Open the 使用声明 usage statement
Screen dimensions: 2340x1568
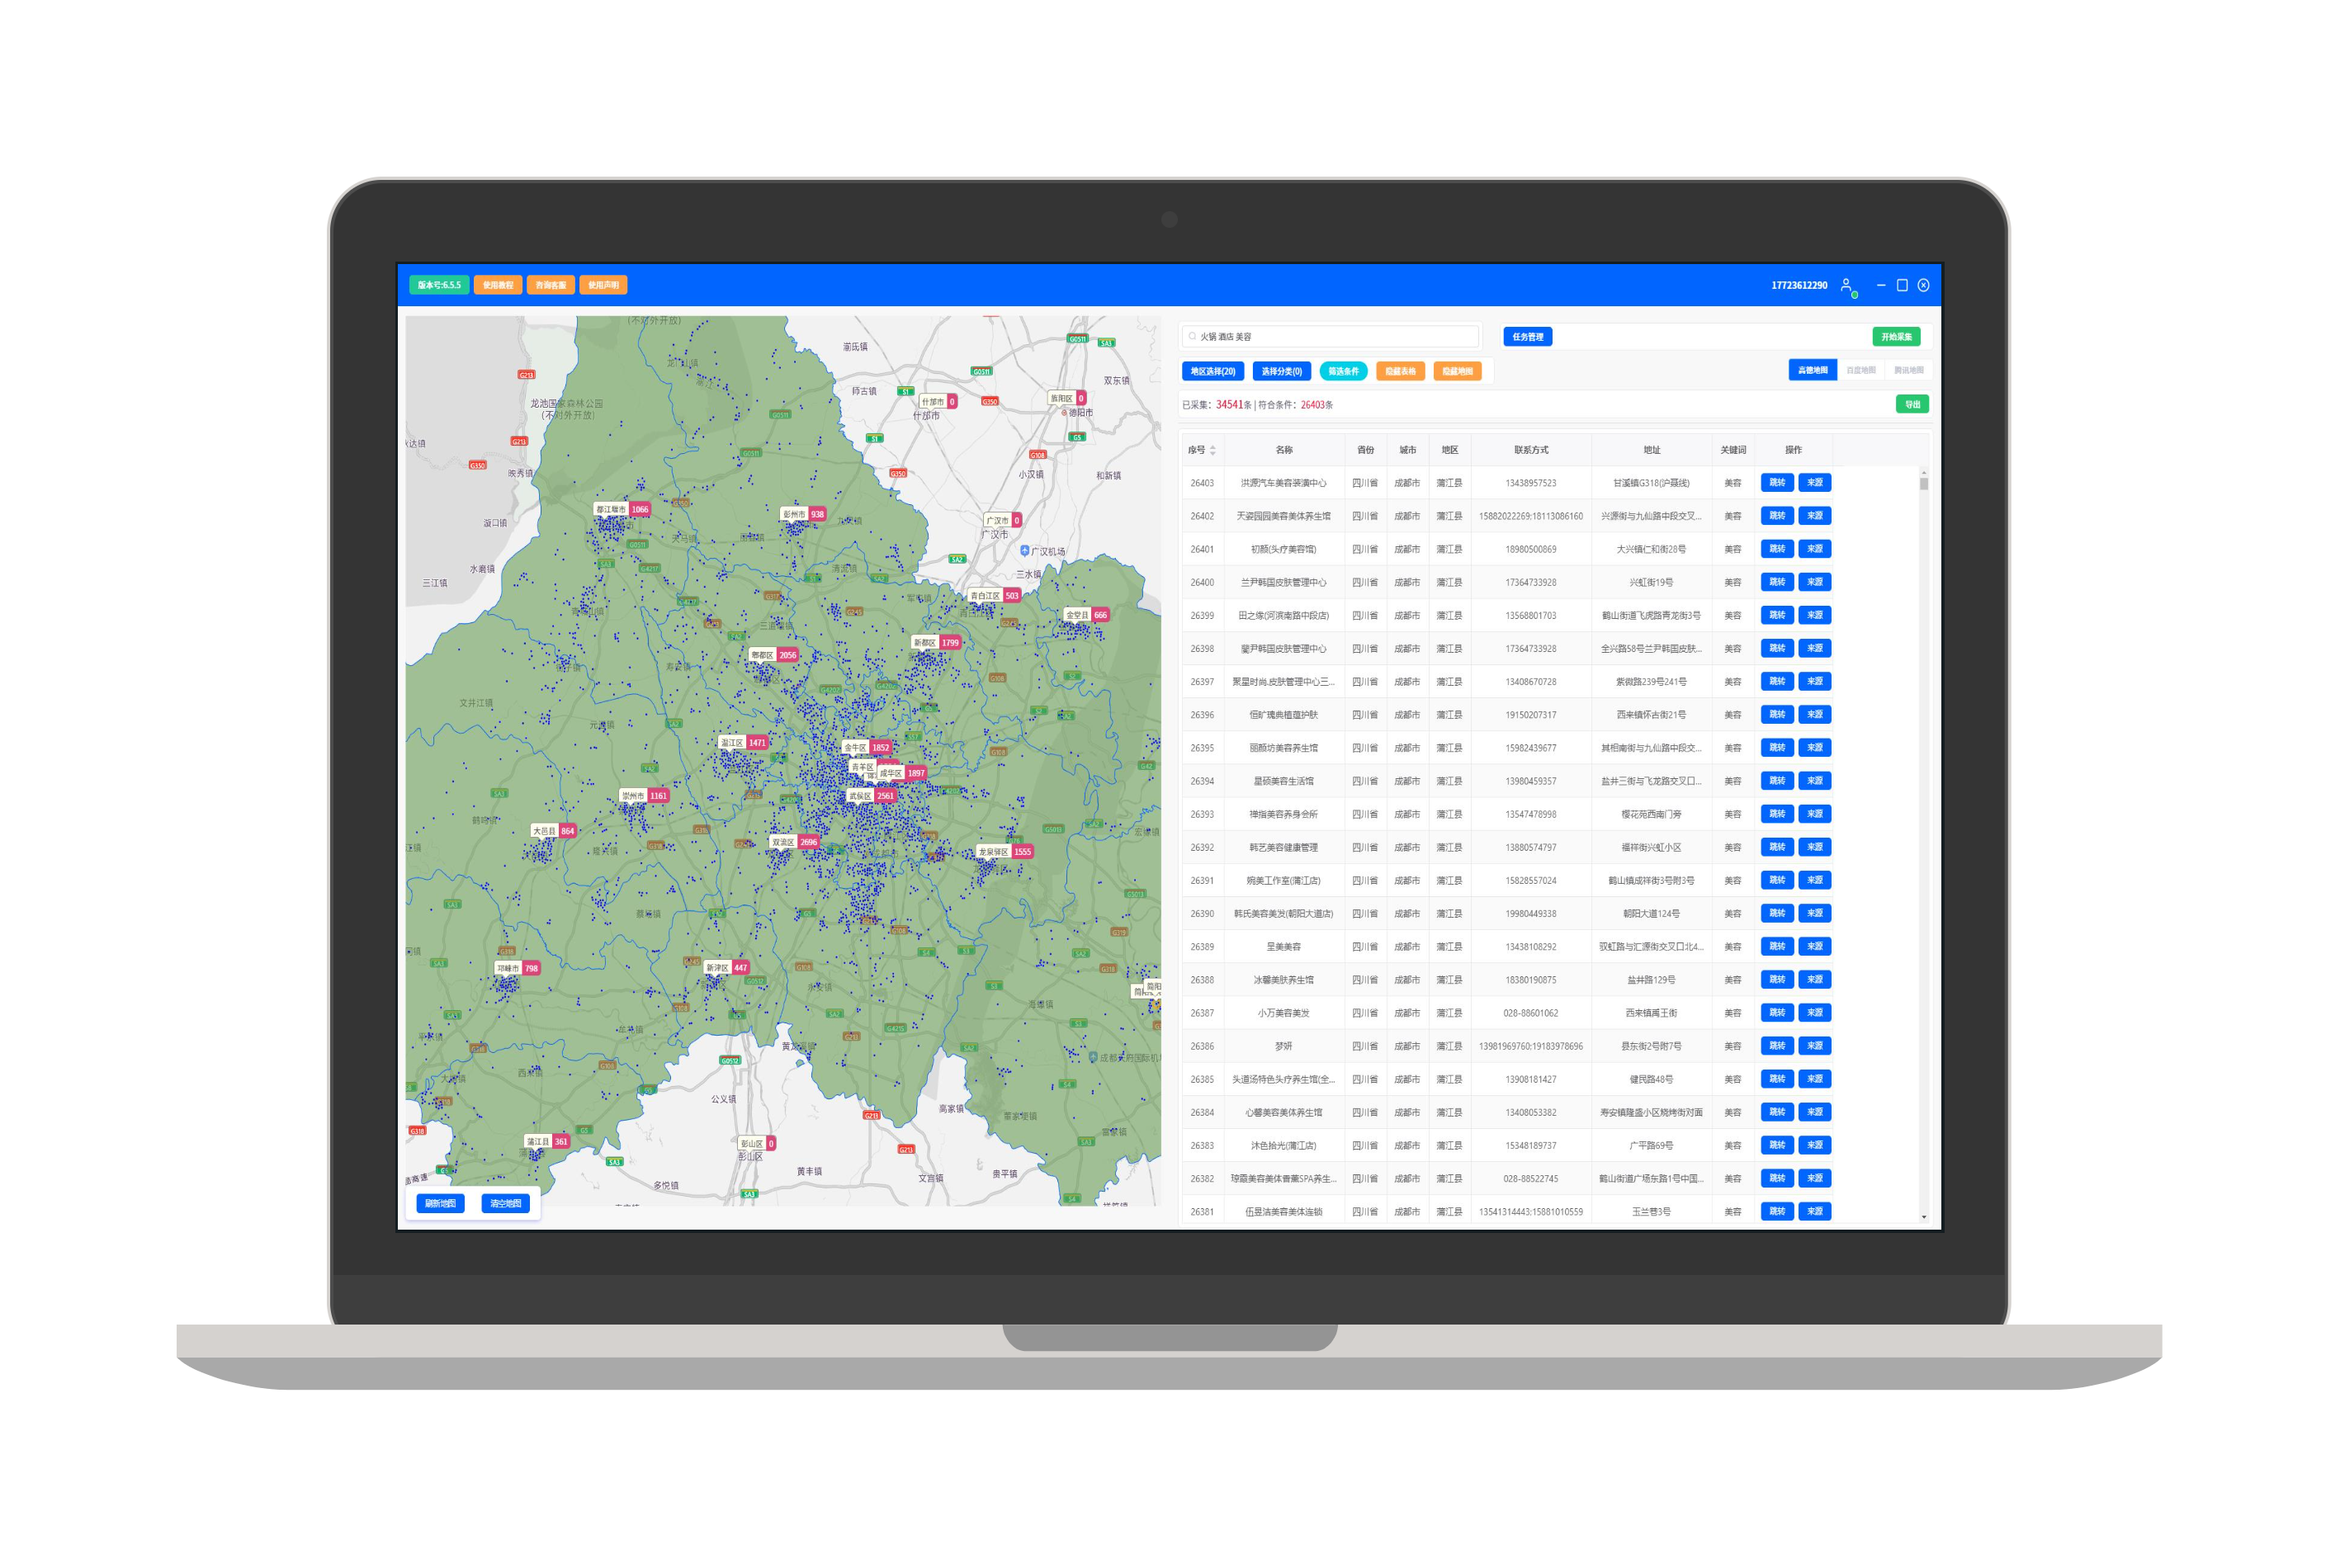pyautogui.click(x=603, y=285)
